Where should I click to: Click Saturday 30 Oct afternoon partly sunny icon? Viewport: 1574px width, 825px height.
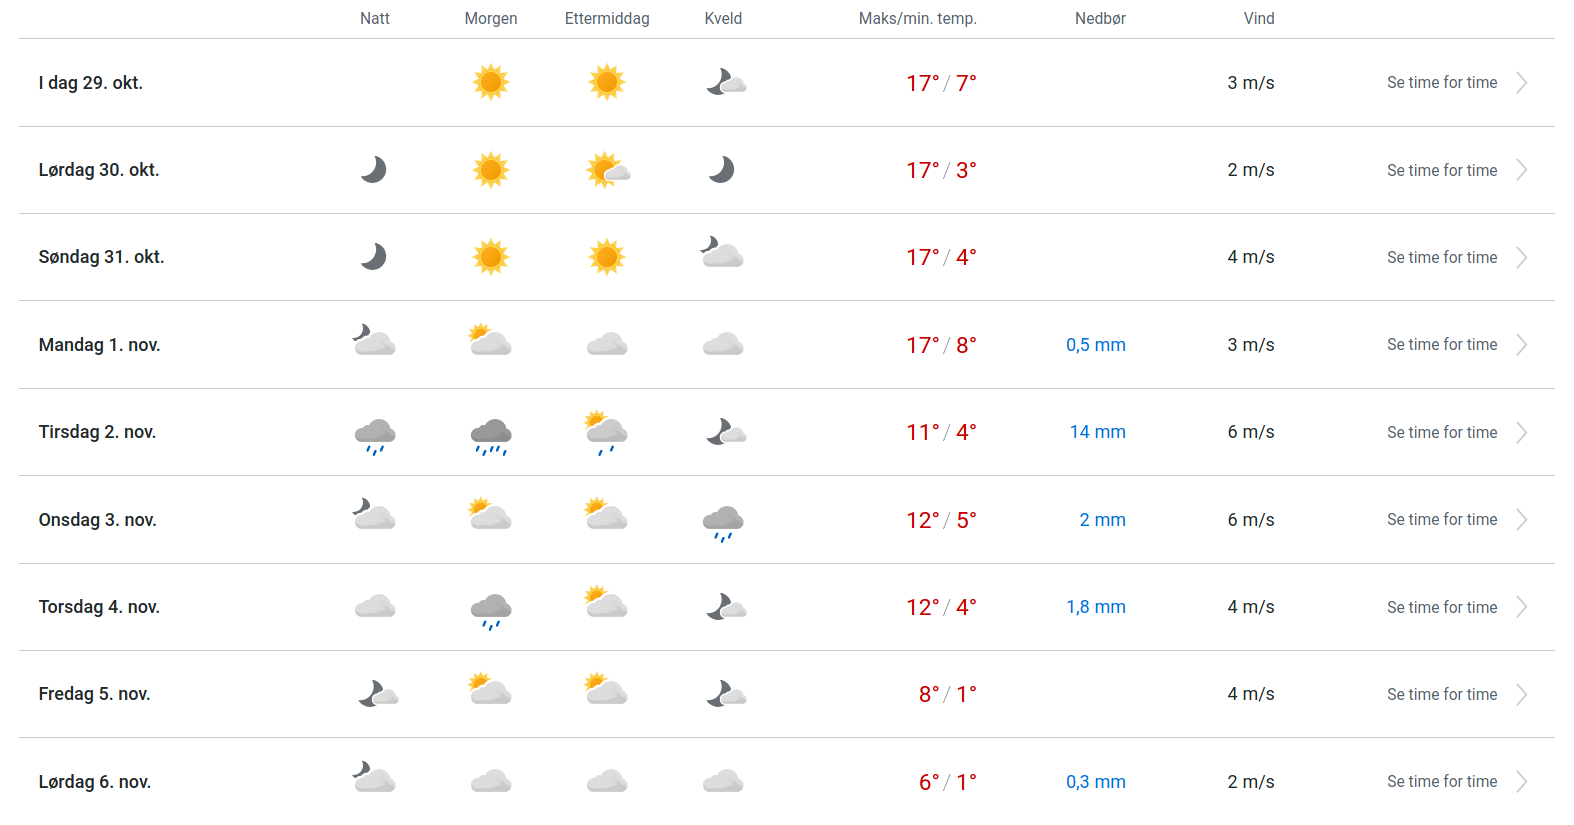[607, 170]
